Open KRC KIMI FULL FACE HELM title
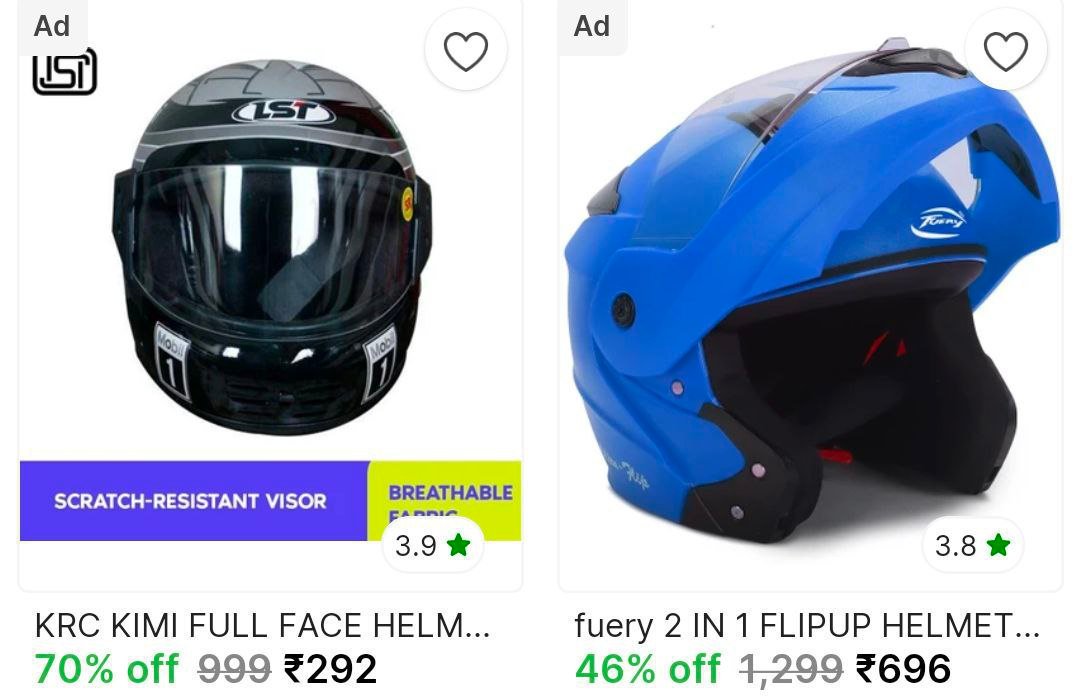The height and width of the screenshot is (697, 1079). 262,625
